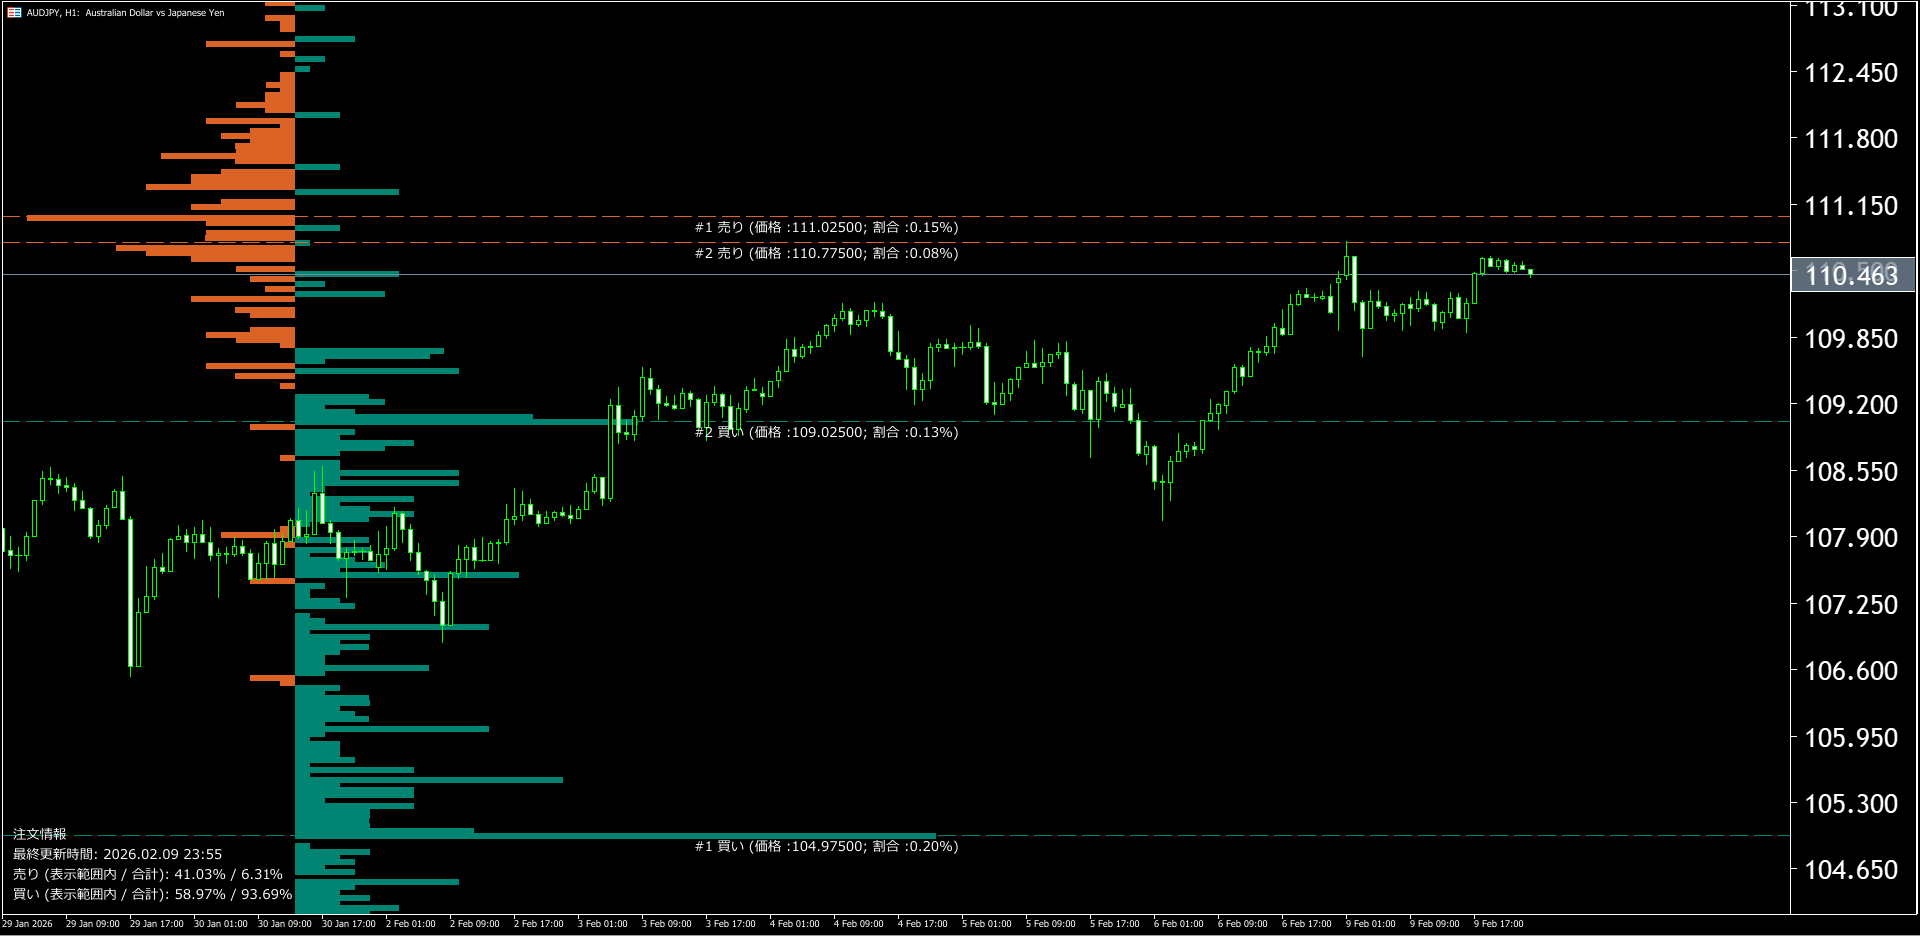Click the longest orange sell bar at 111.025
This screenshot has width=1920, height=937.
coord(160,217)
